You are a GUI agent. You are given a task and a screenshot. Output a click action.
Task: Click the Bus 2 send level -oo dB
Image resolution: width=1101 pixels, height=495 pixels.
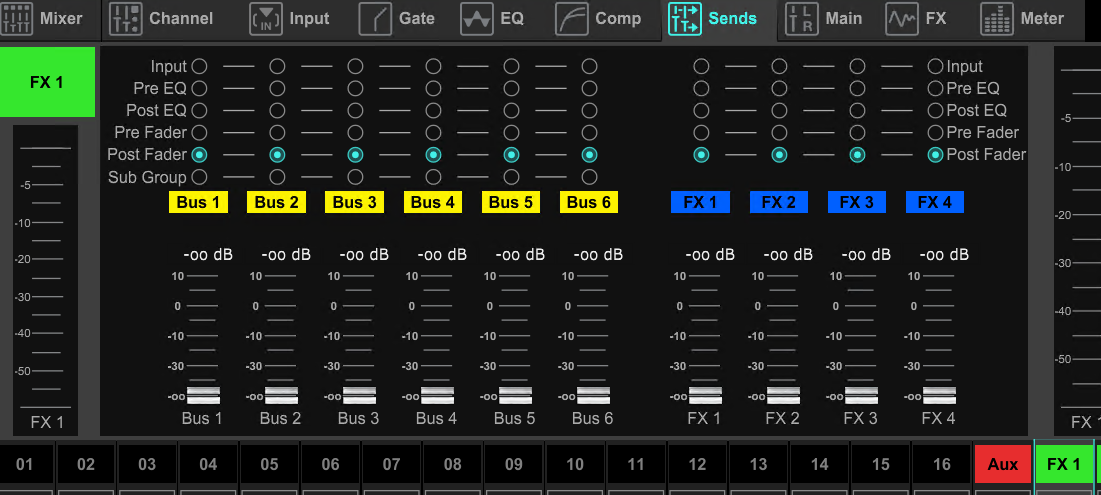286,255
